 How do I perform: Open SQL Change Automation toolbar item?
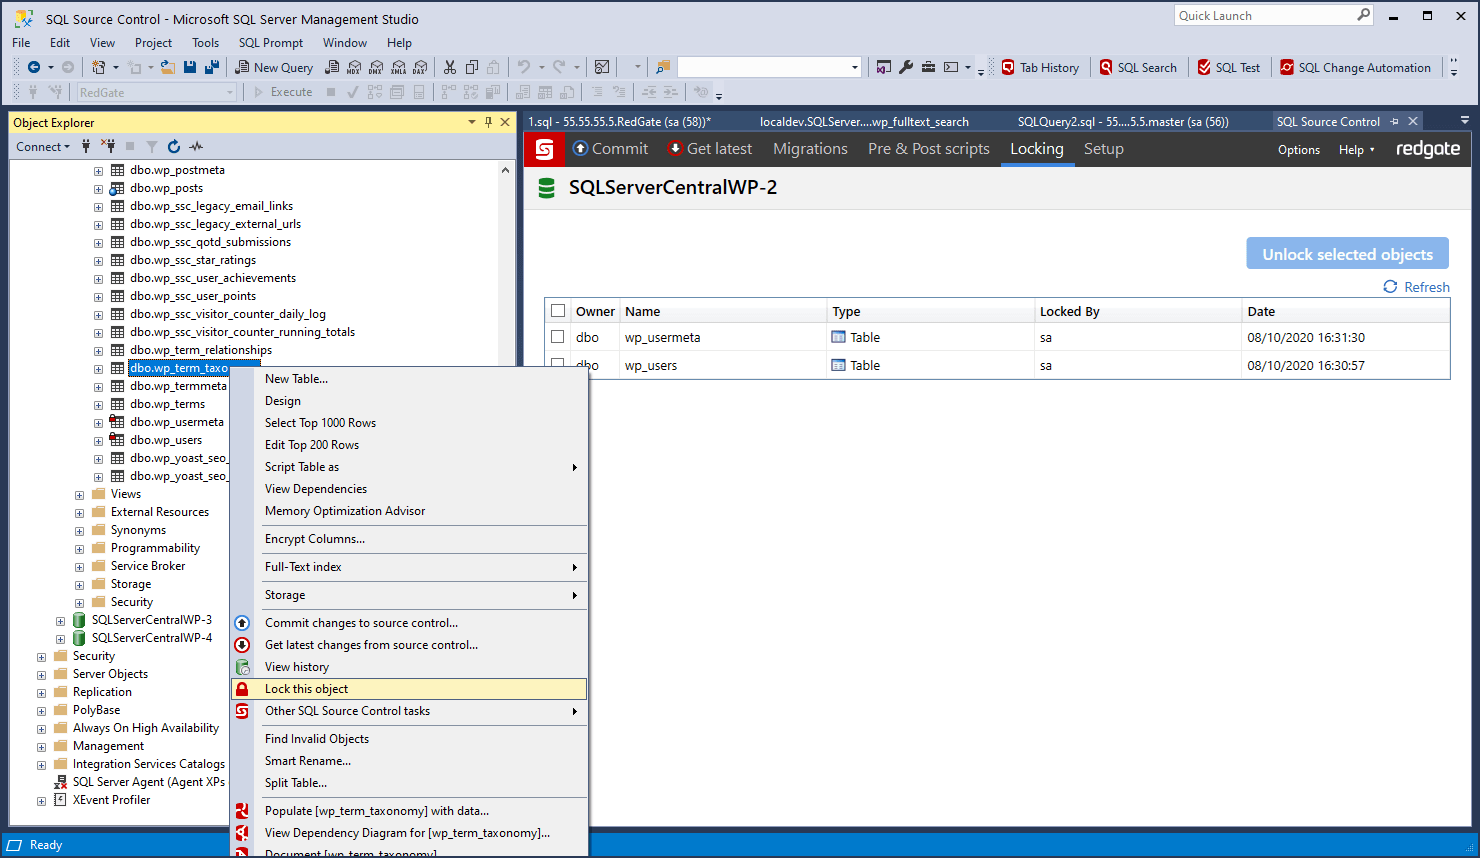point(1356,67)
